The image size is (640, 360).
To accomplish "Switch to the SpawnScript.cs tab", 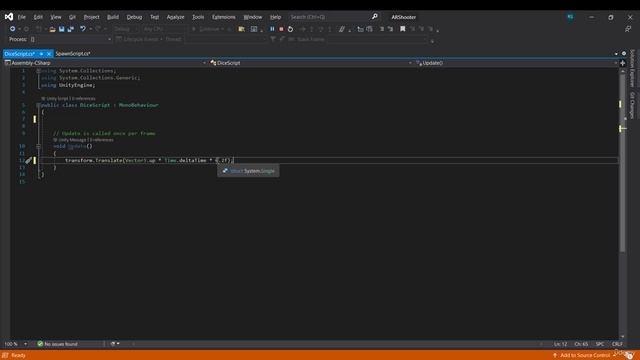I will (73, 53).
